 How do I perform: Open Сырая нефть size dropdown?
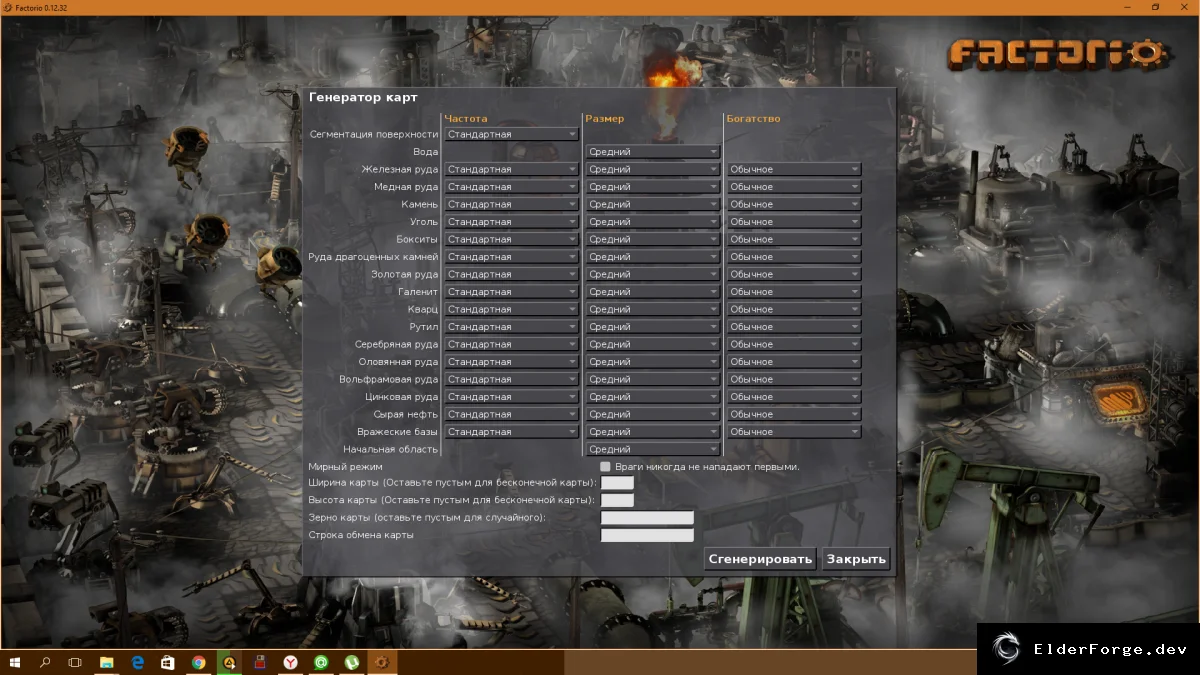(x=653, y=414)
